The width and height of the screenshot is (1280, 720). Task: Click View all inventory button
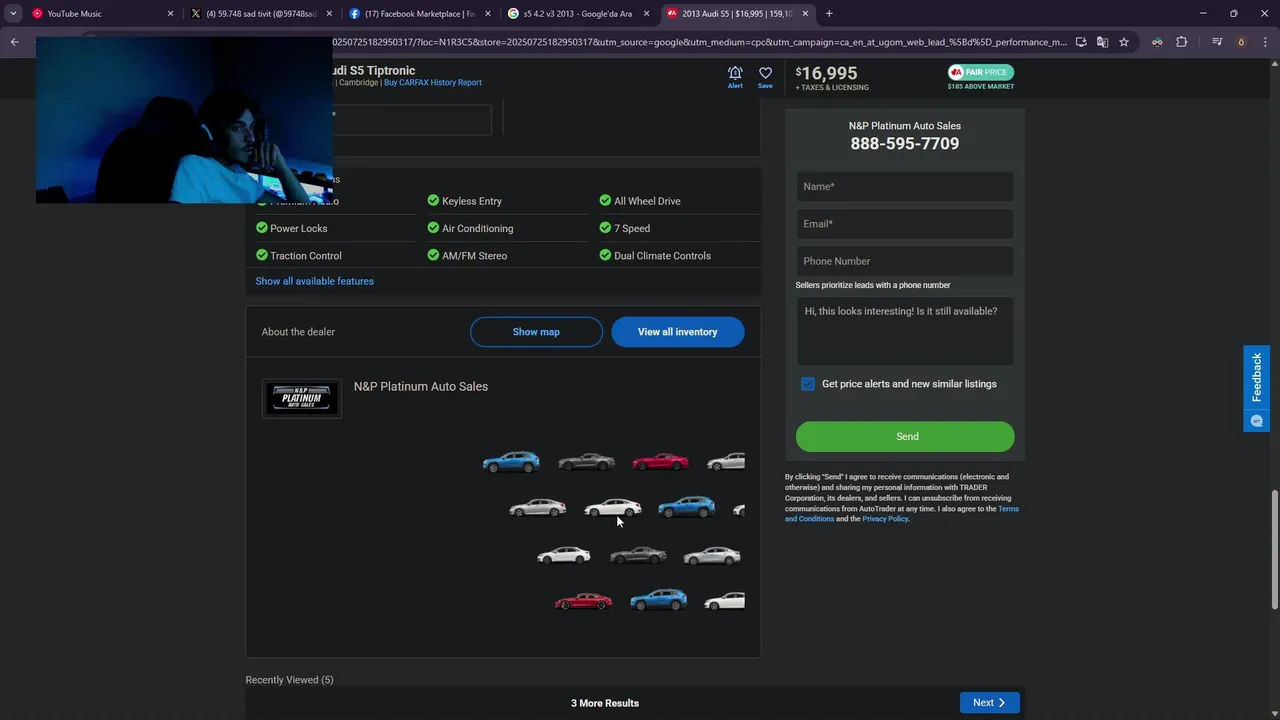[x=678, y=332]
